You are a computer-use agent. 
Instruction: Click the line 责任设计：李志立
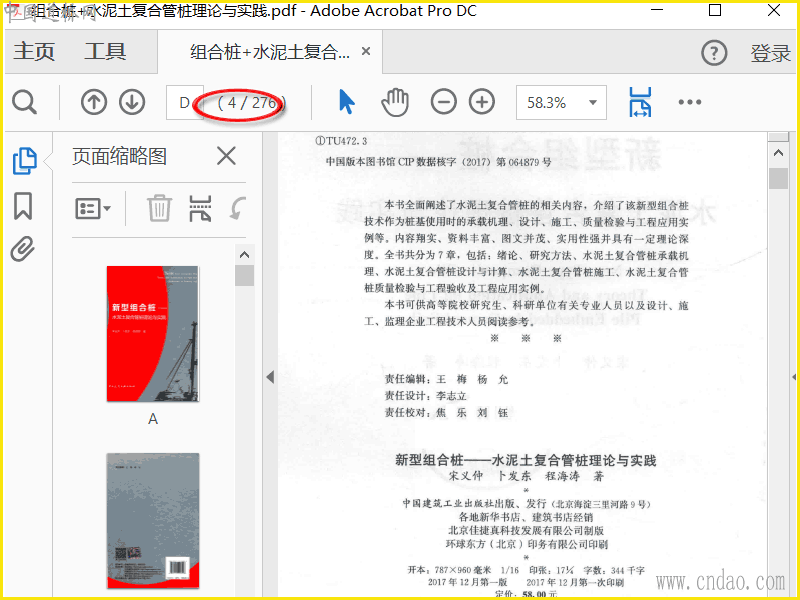click(426, 396)
